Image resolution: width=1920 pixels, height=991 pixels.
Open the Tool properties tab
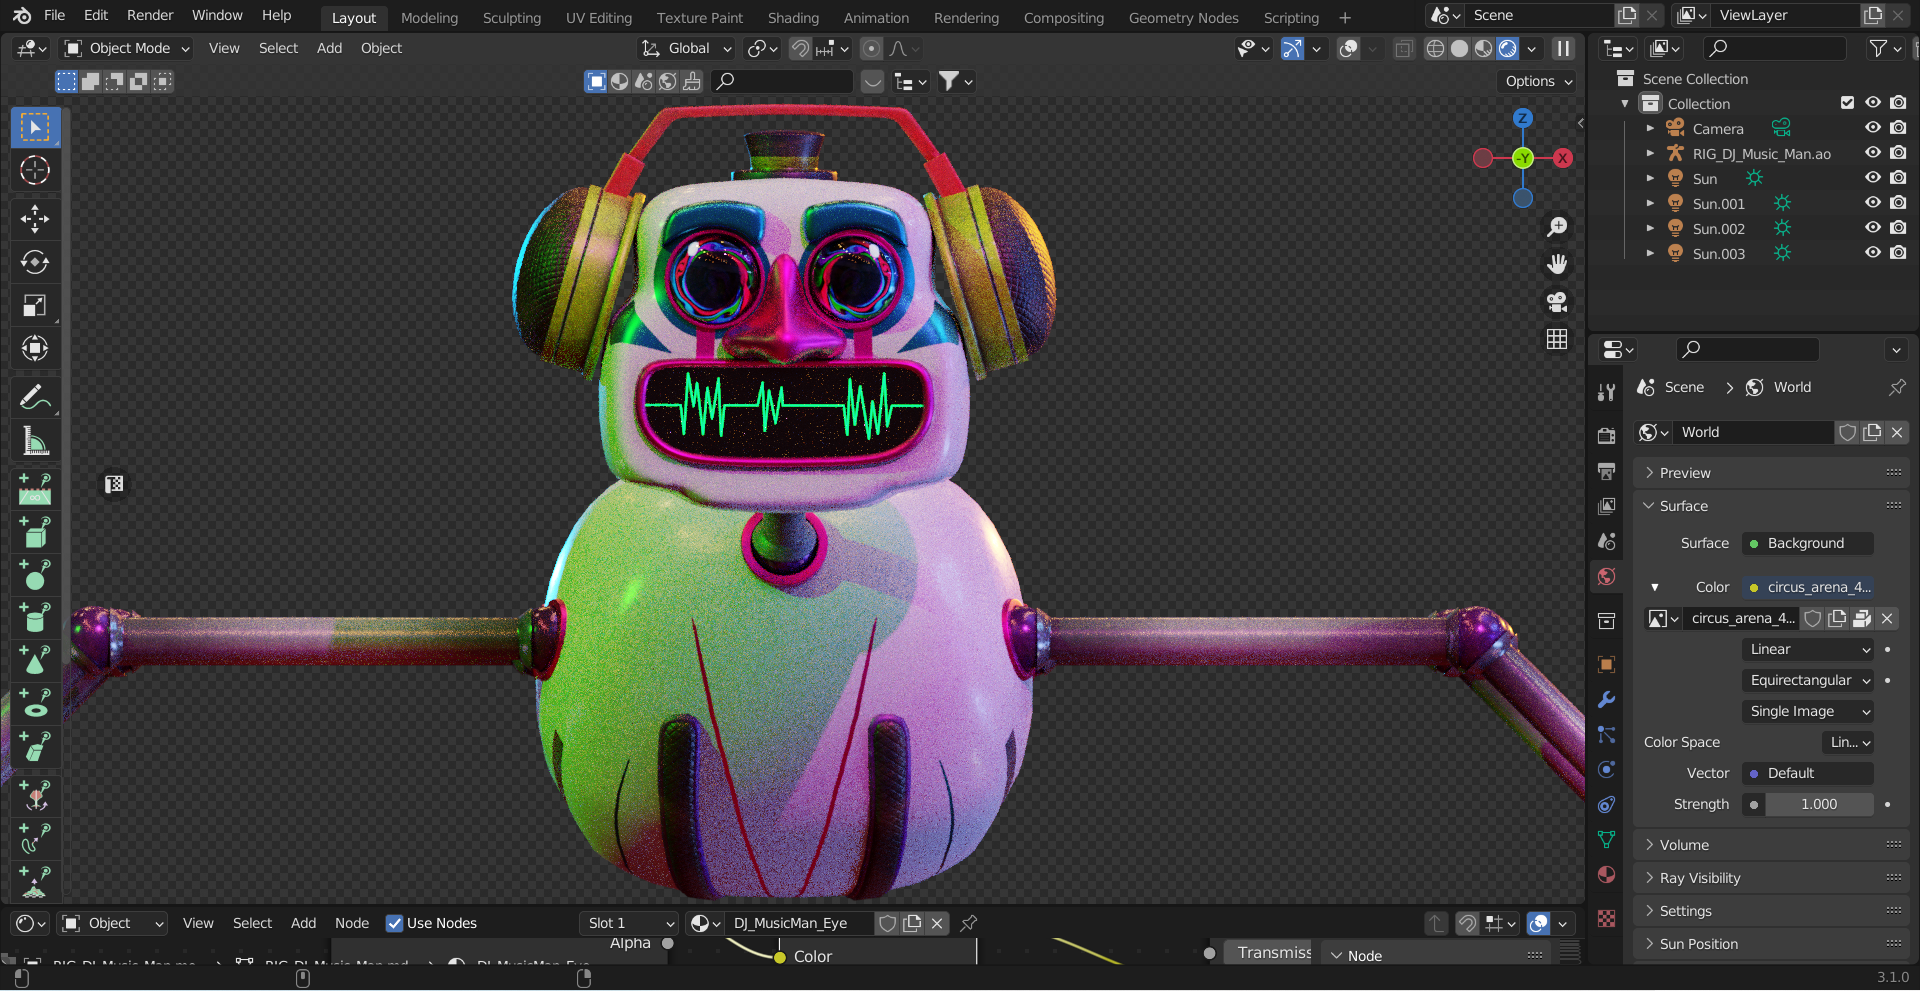1606,392
